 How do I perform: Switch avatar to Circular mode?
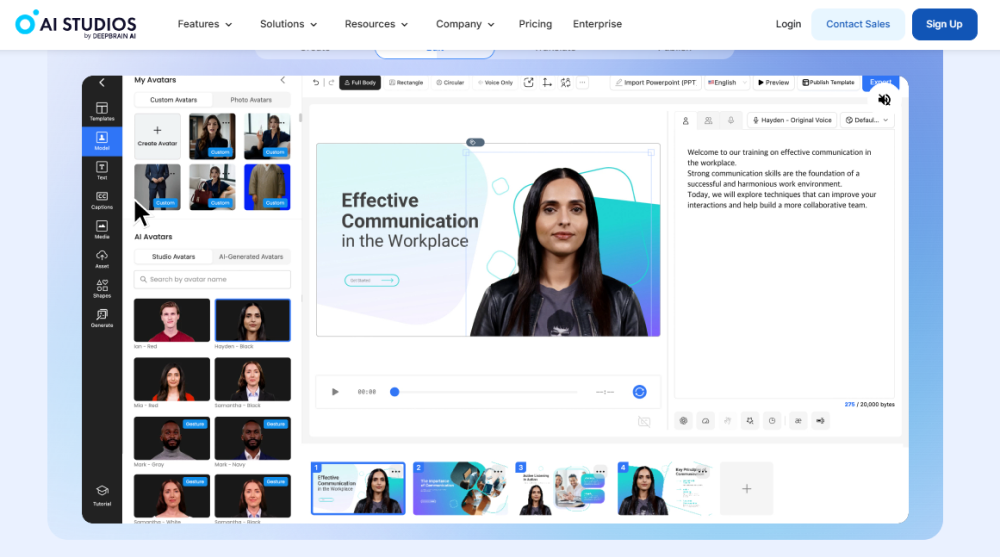(x=450, y=82)
